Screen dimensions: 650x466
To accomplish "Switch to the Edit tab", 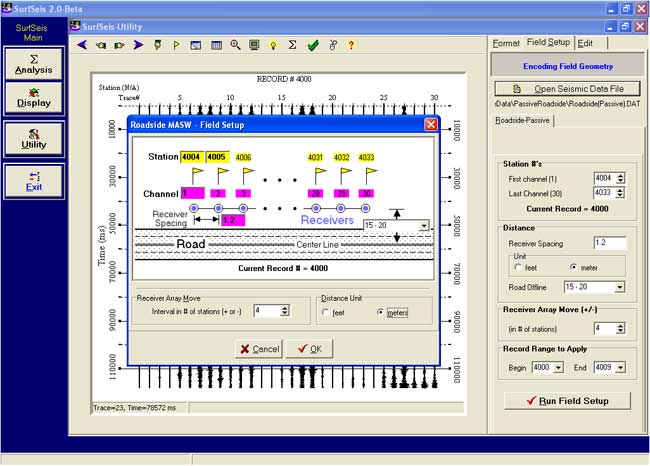I will pyautogui.click(x=585, y=43).
